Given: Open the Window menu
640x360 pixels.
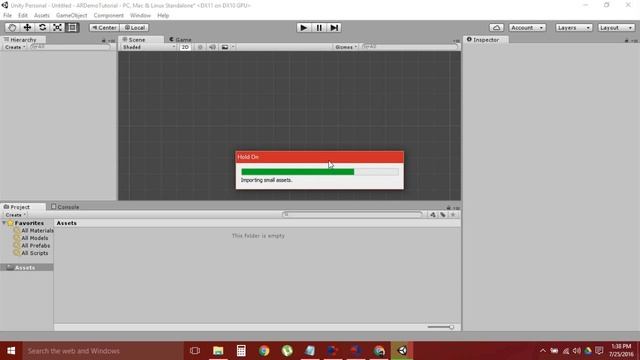Looking at the screenshot, I should click(x=140, y=16).
